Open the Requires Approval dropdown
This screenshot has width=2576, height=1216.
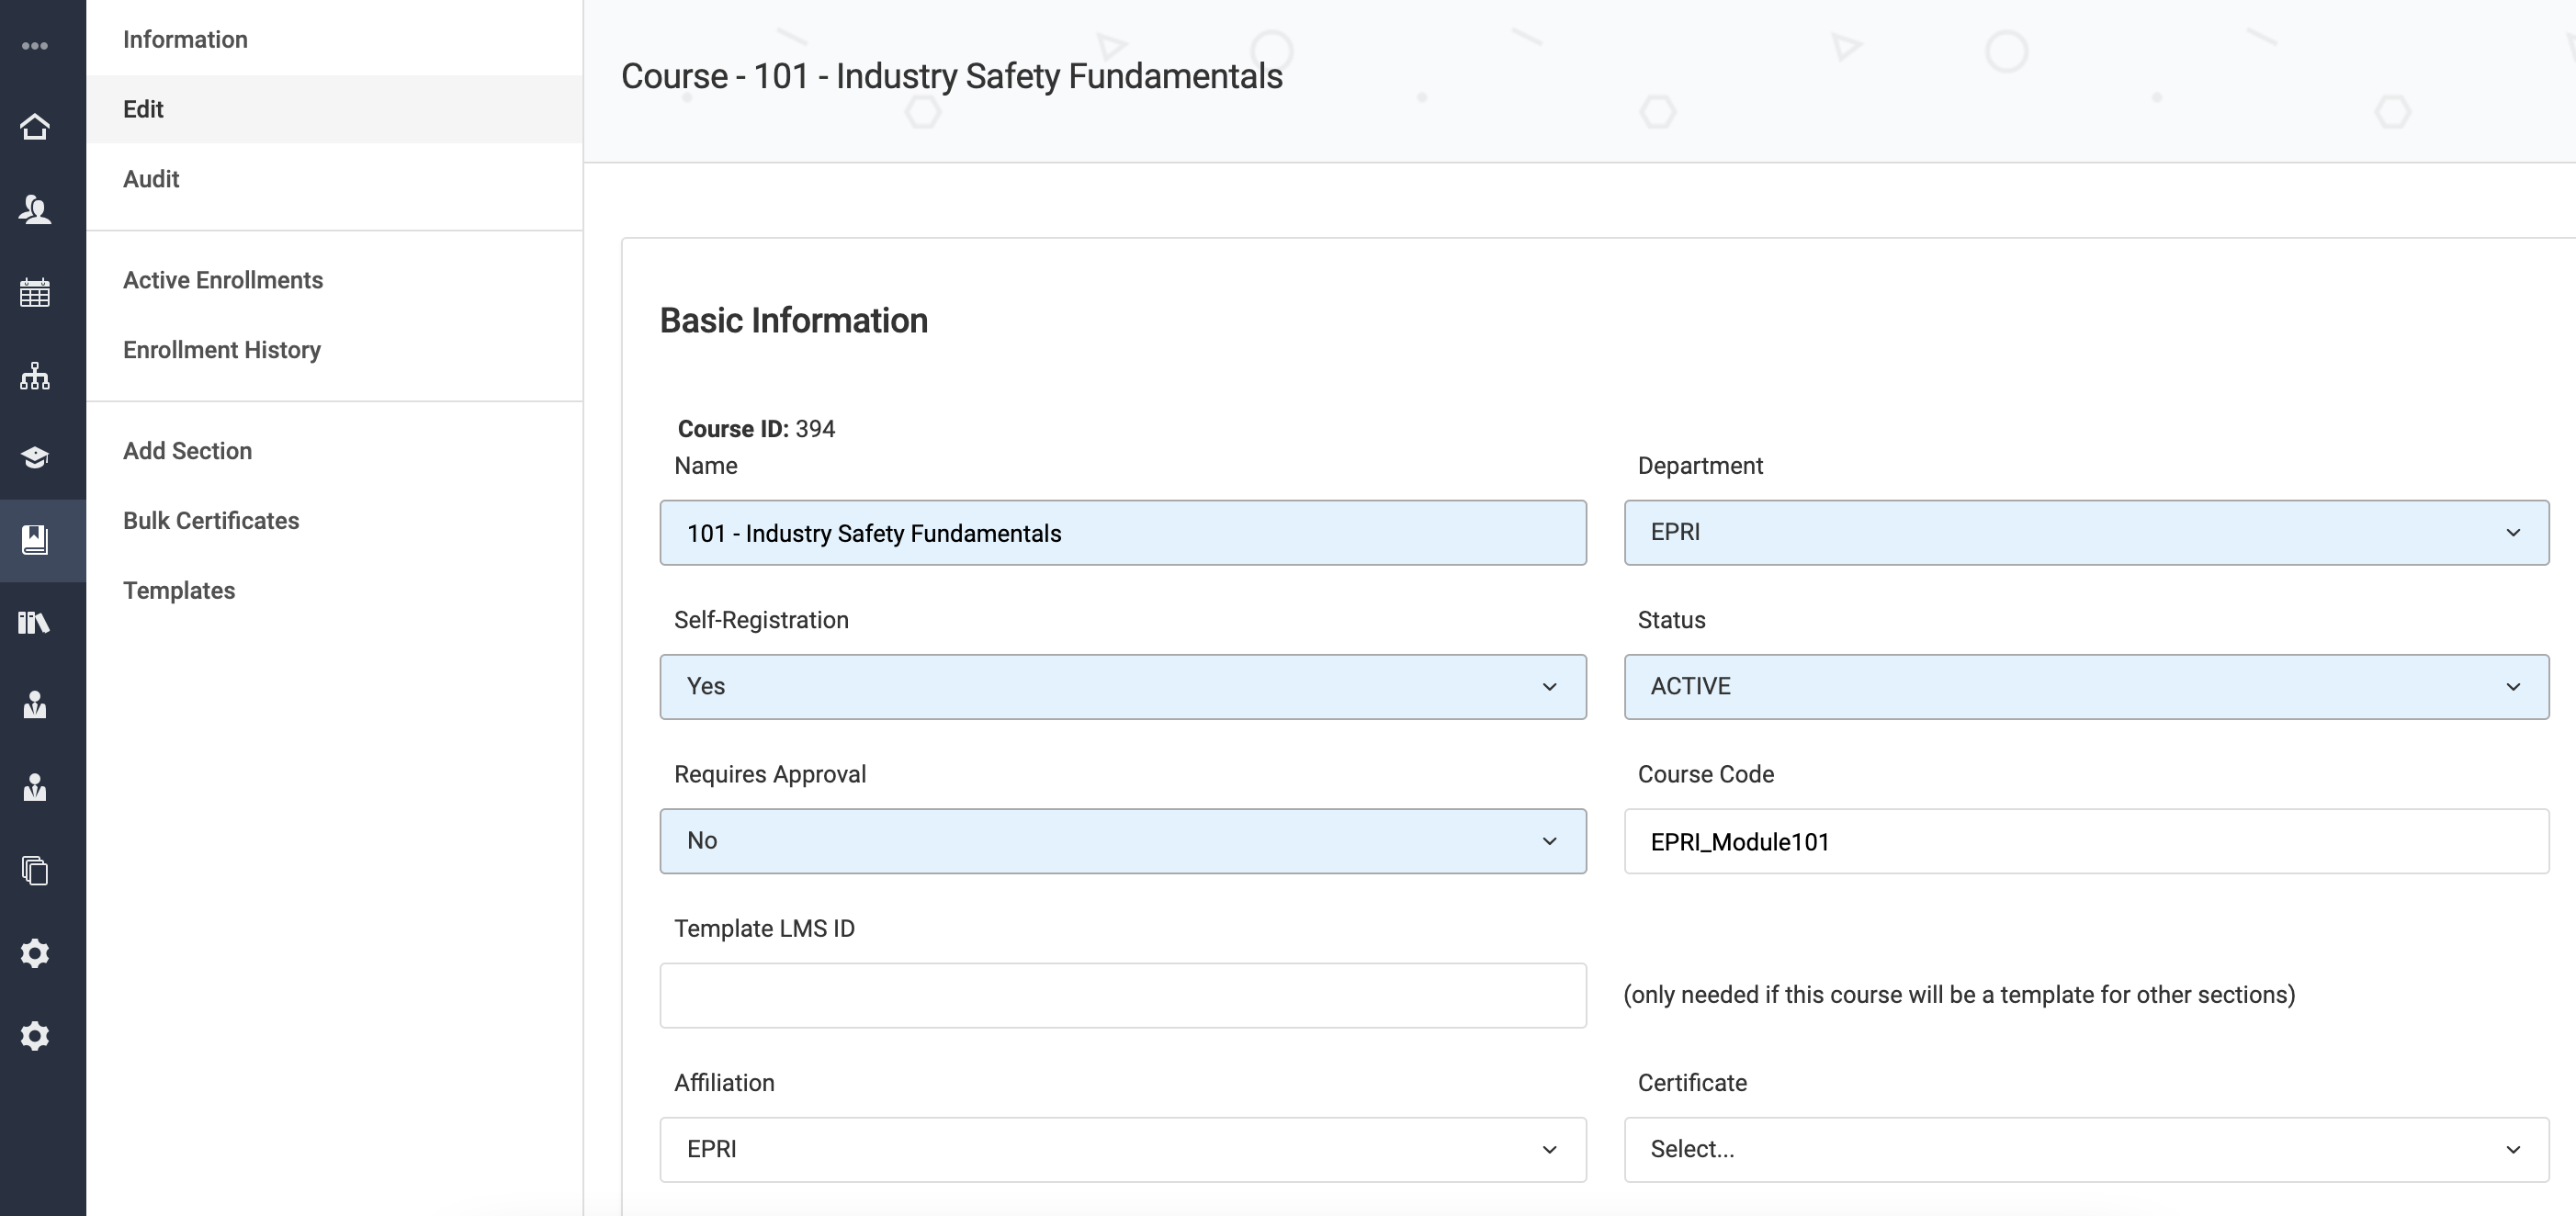pos(1122,841)
